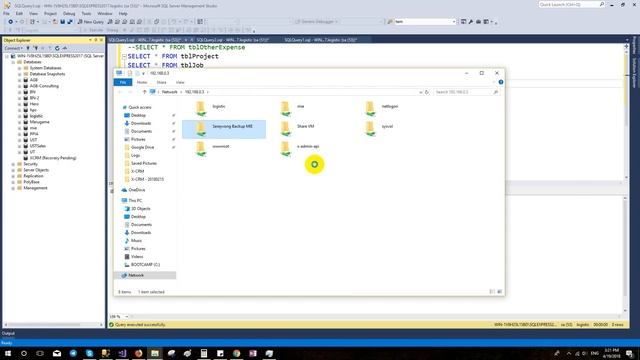
Task: Select the Replication folder in Object Explorer
Action: (x=33, y=176)
